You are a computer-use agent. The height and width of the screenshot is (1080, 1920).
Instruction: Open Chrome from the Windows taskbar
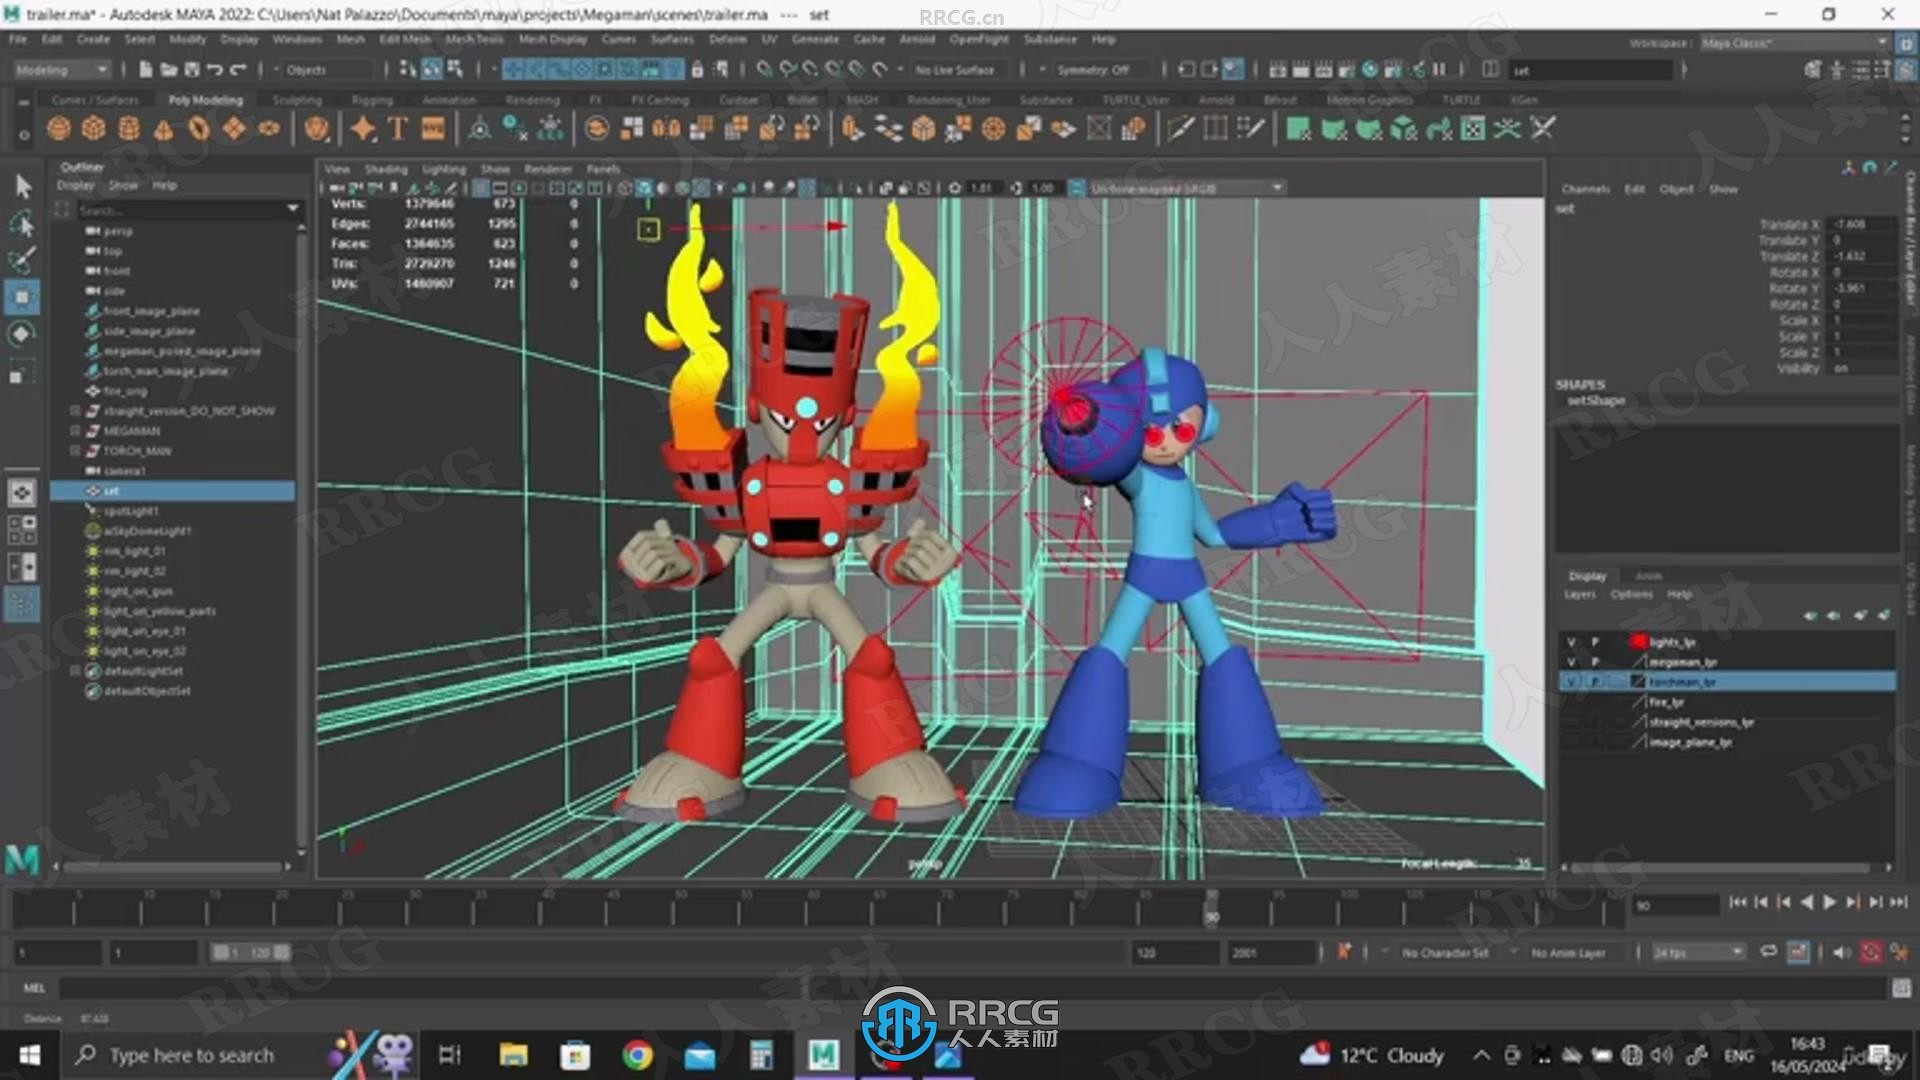[x=637, y=1055]
